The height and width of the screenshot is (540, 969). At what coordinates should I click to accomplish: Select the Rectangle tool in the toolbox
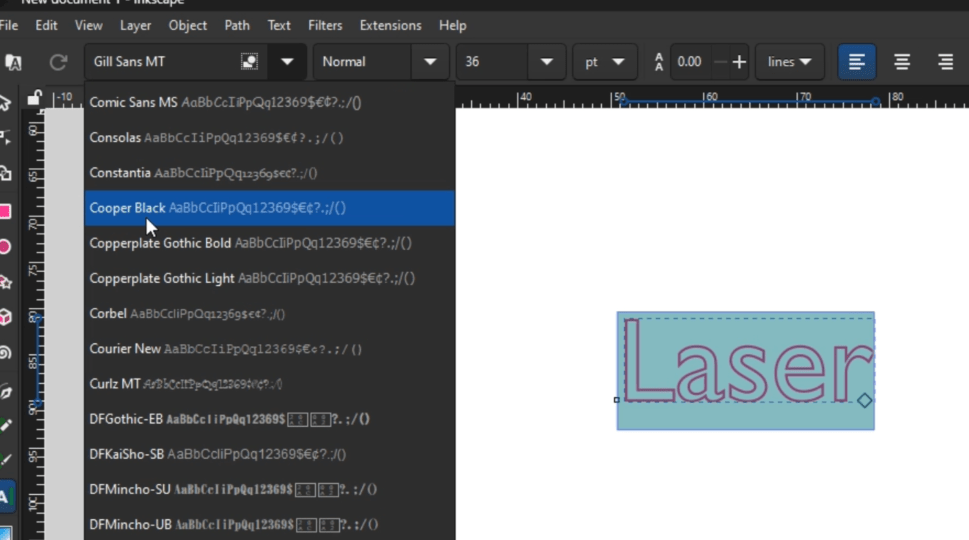[x=5, y=211]
